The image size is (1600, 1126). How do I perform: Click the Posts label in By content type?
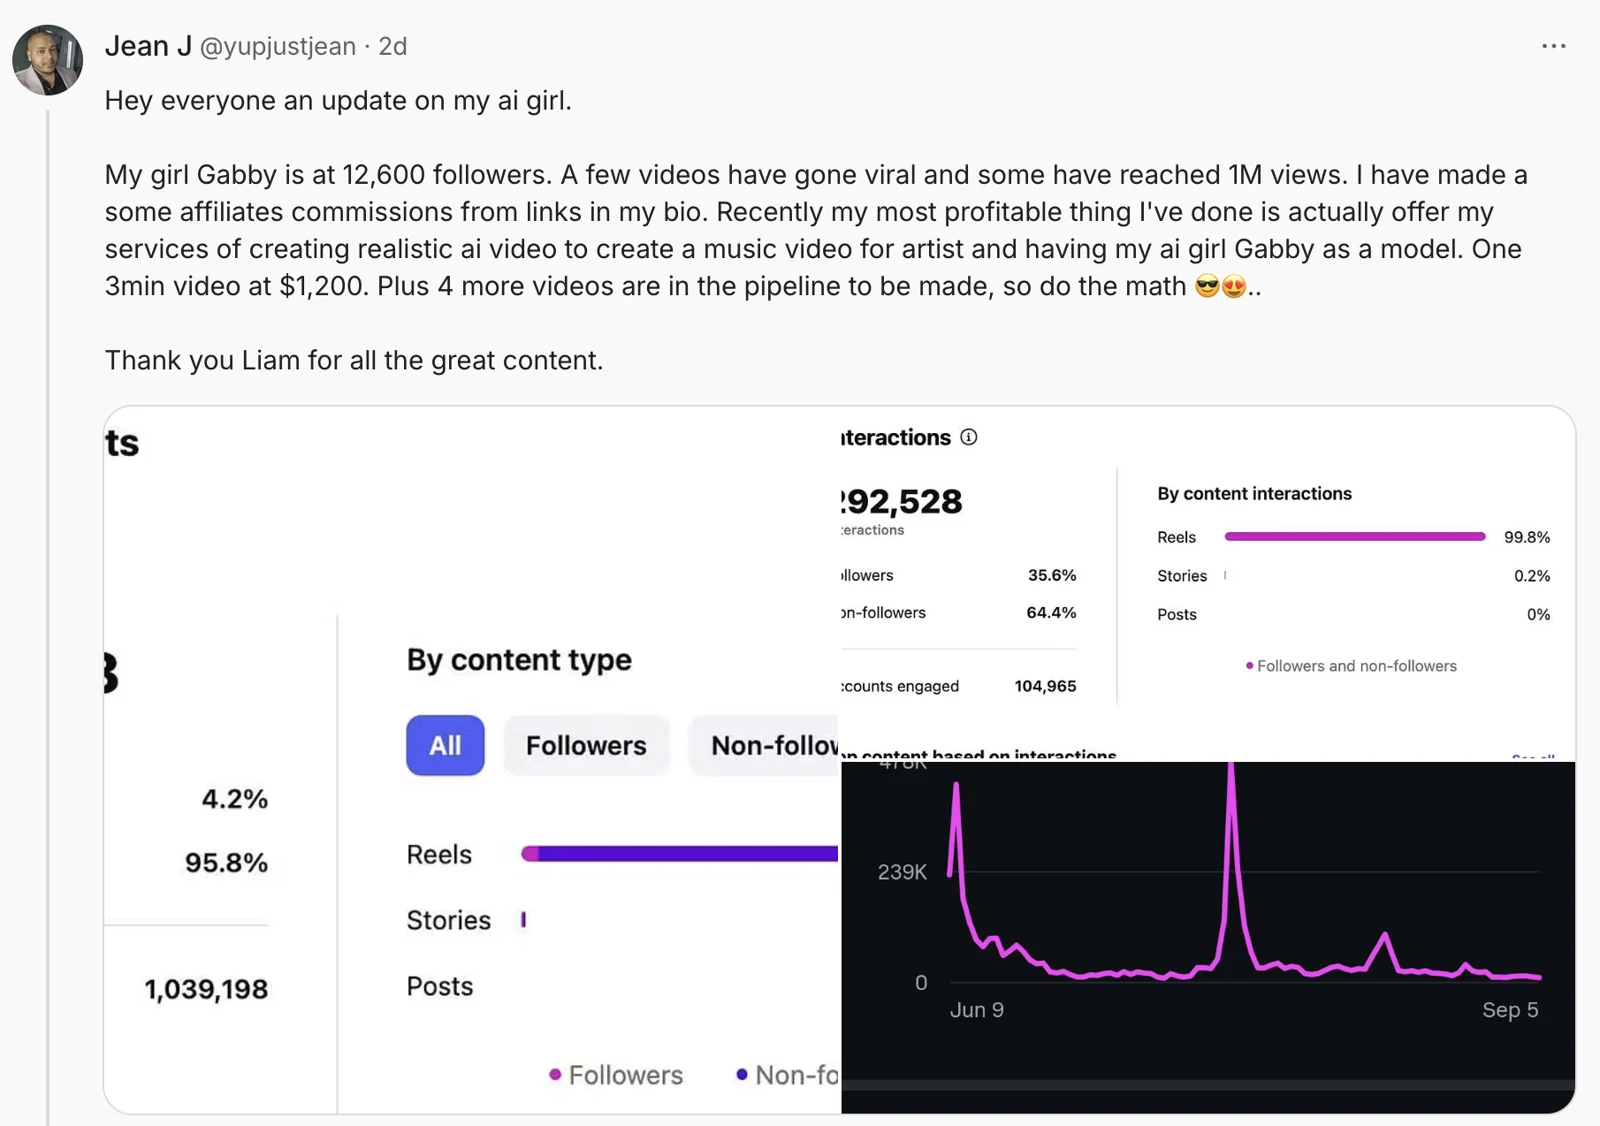point(440,986)
